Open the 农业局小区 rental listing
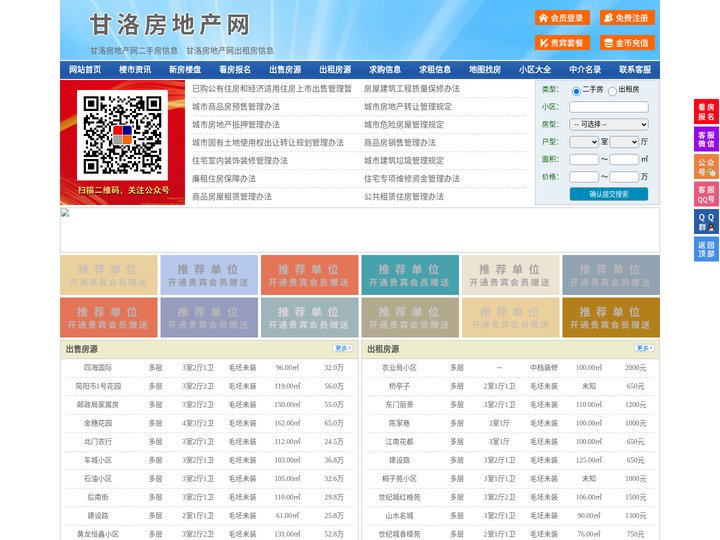Image resolution: width=720 pixels, height=540 pixels. click(x=399, y=368)
